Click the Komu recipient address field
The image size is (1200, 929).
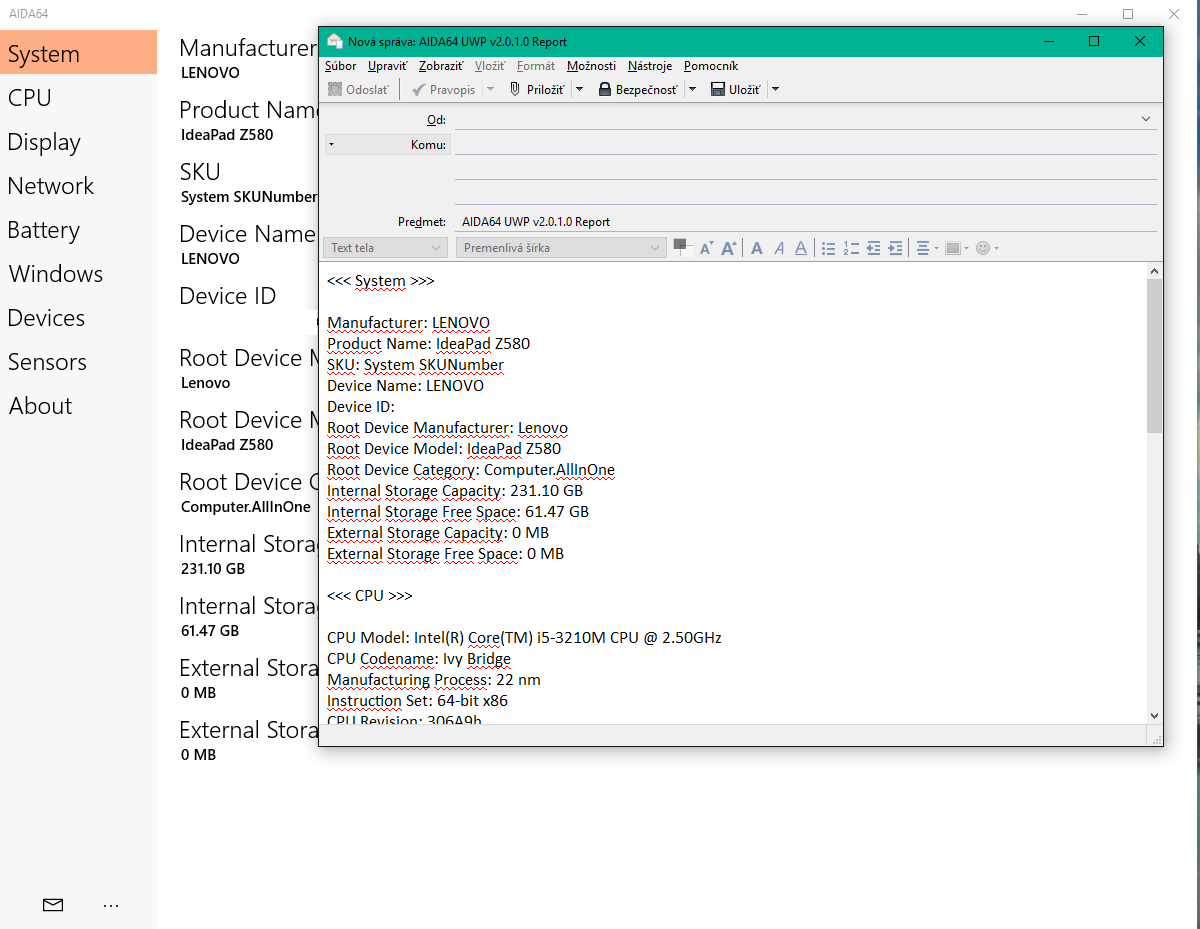[x=806, y=145]
